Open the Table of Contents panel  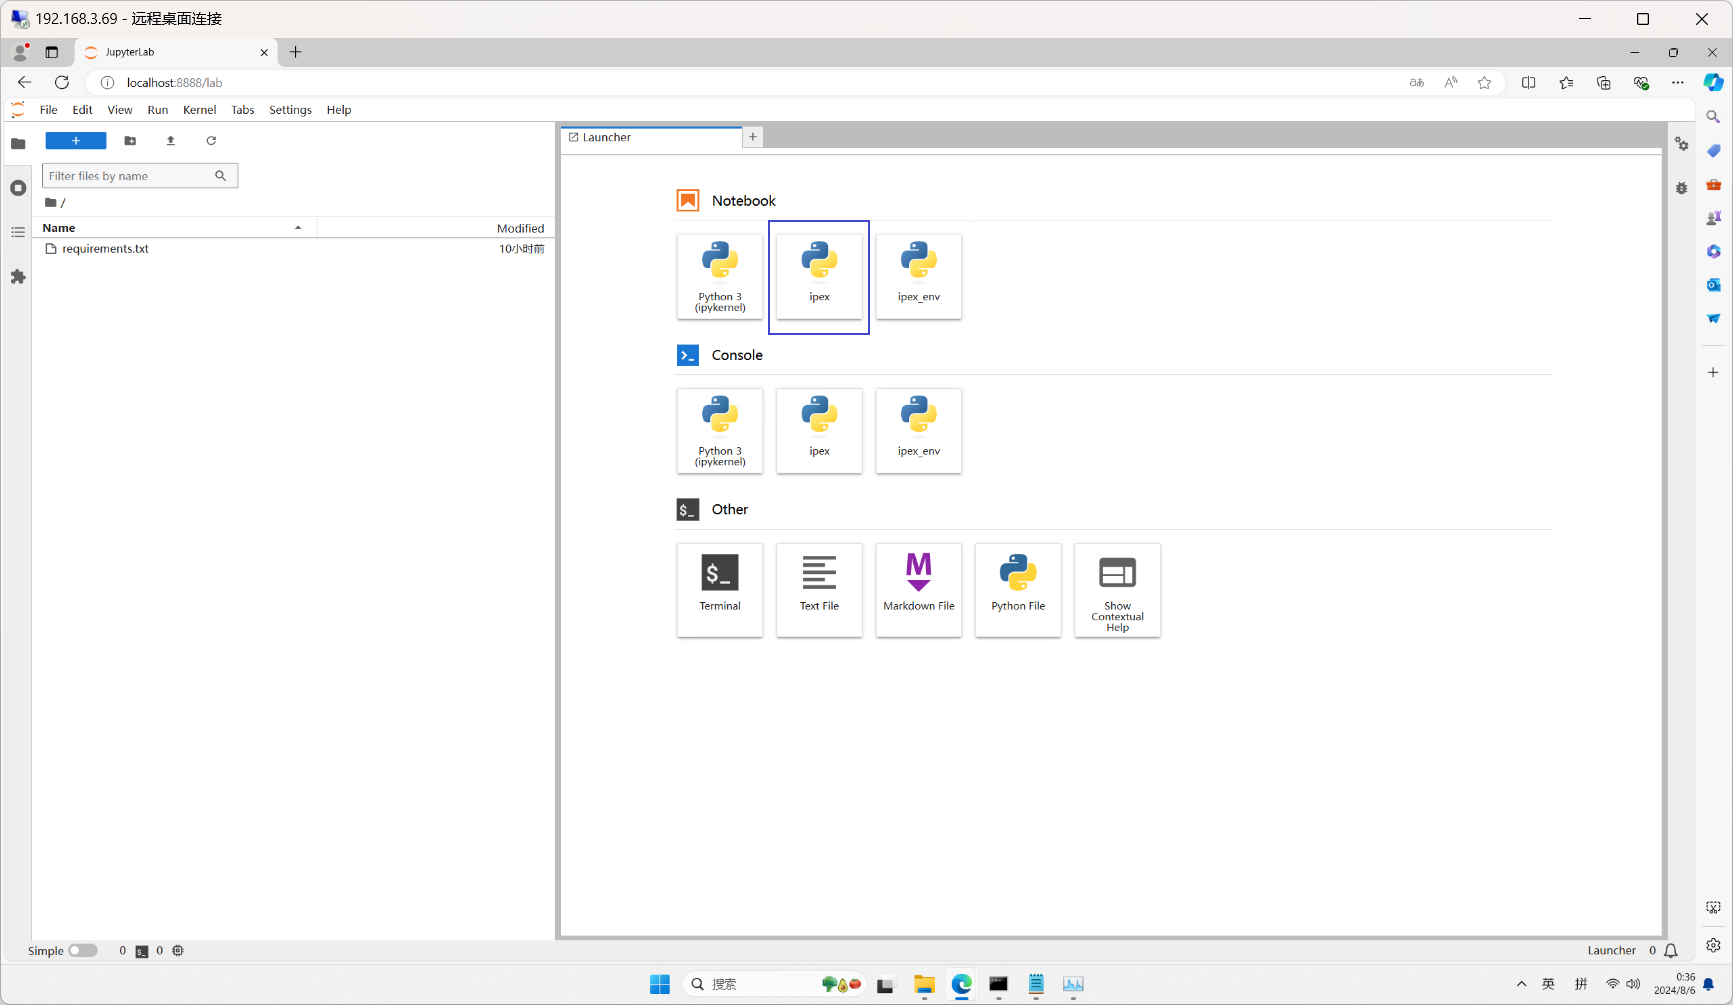18,232
